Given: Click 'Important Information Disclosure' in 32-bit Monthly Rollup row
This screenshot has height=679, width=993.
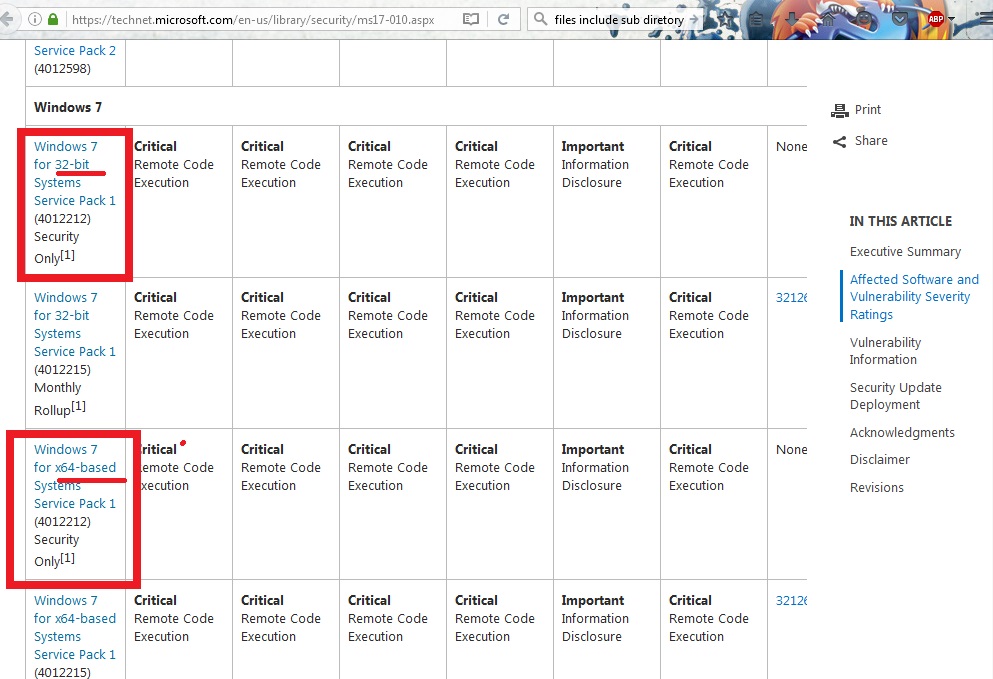Looking at the screenshot, I should tap(595, 315).
